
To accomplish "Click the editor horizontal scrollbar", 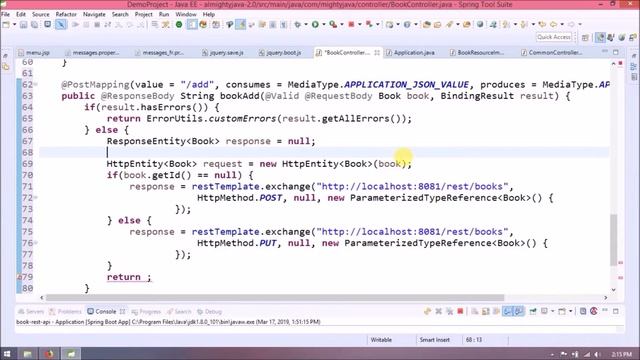I will pos(275,298).
